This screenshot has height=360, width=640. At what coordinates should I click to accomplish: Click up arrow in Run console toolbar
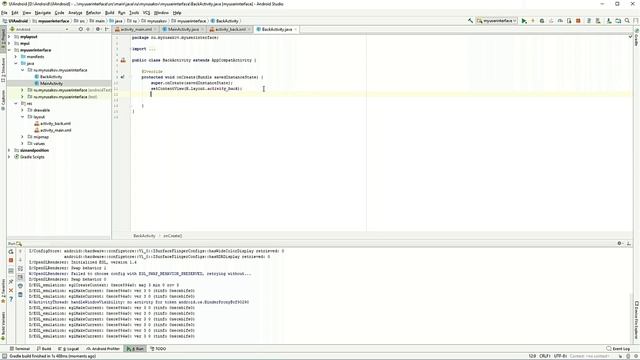point(20,251)
